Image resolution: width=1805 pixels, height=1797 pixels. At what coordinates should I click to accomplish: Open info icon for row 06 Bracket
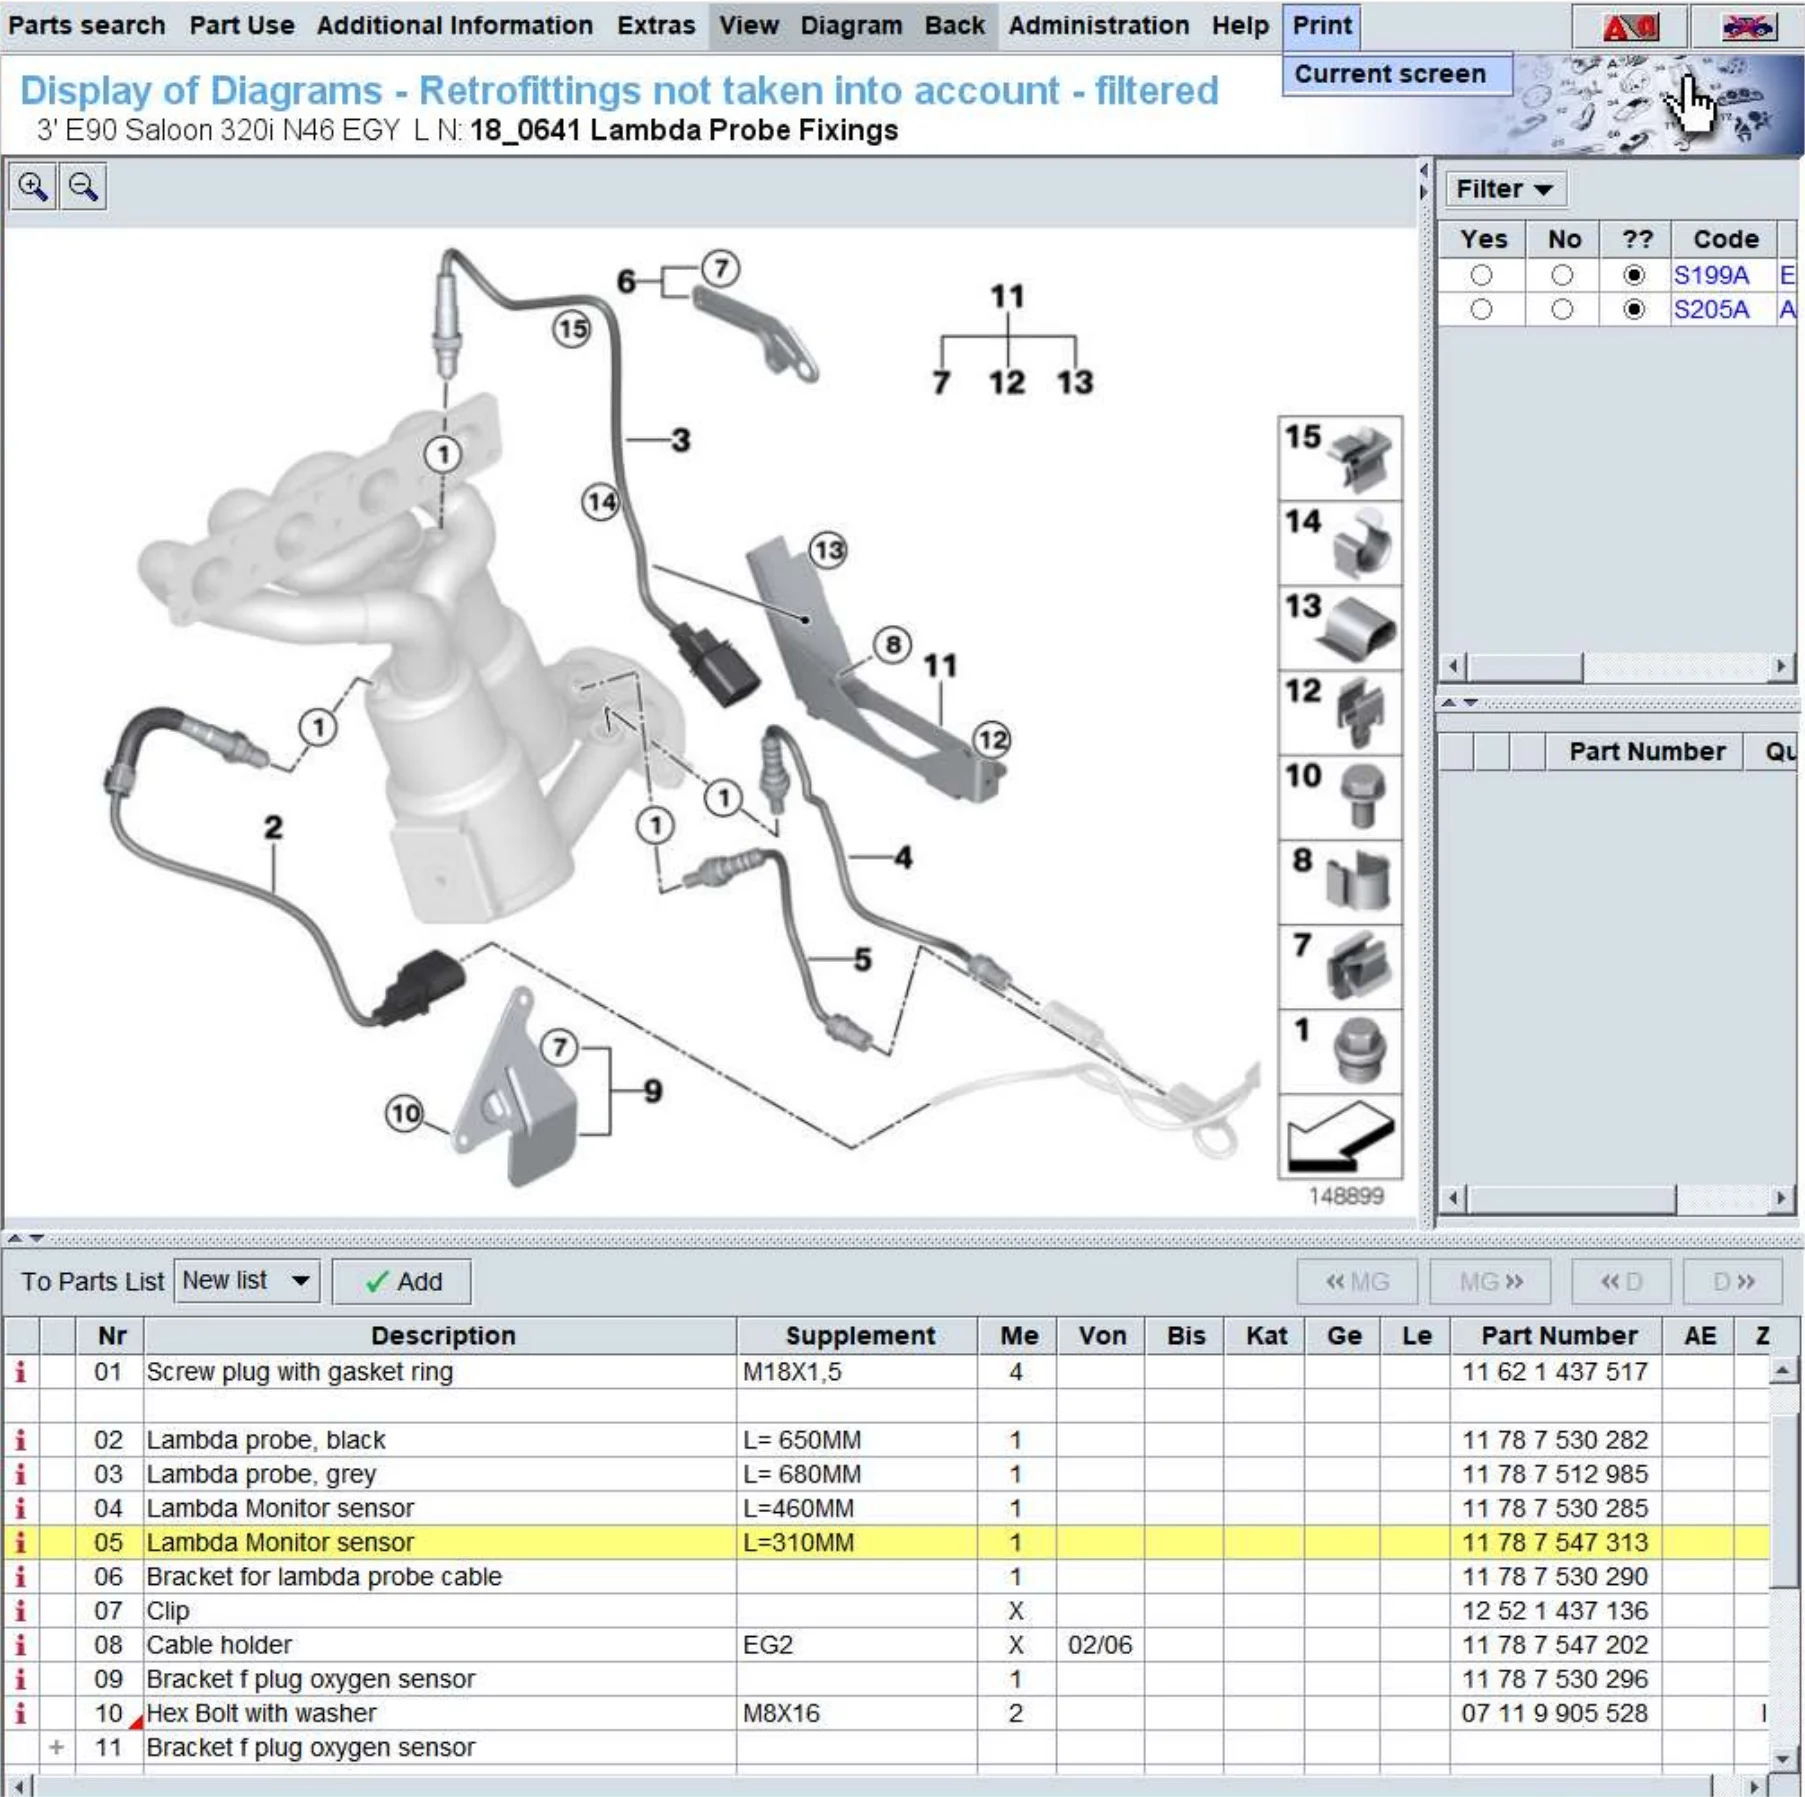click(x=20, y=1577)
